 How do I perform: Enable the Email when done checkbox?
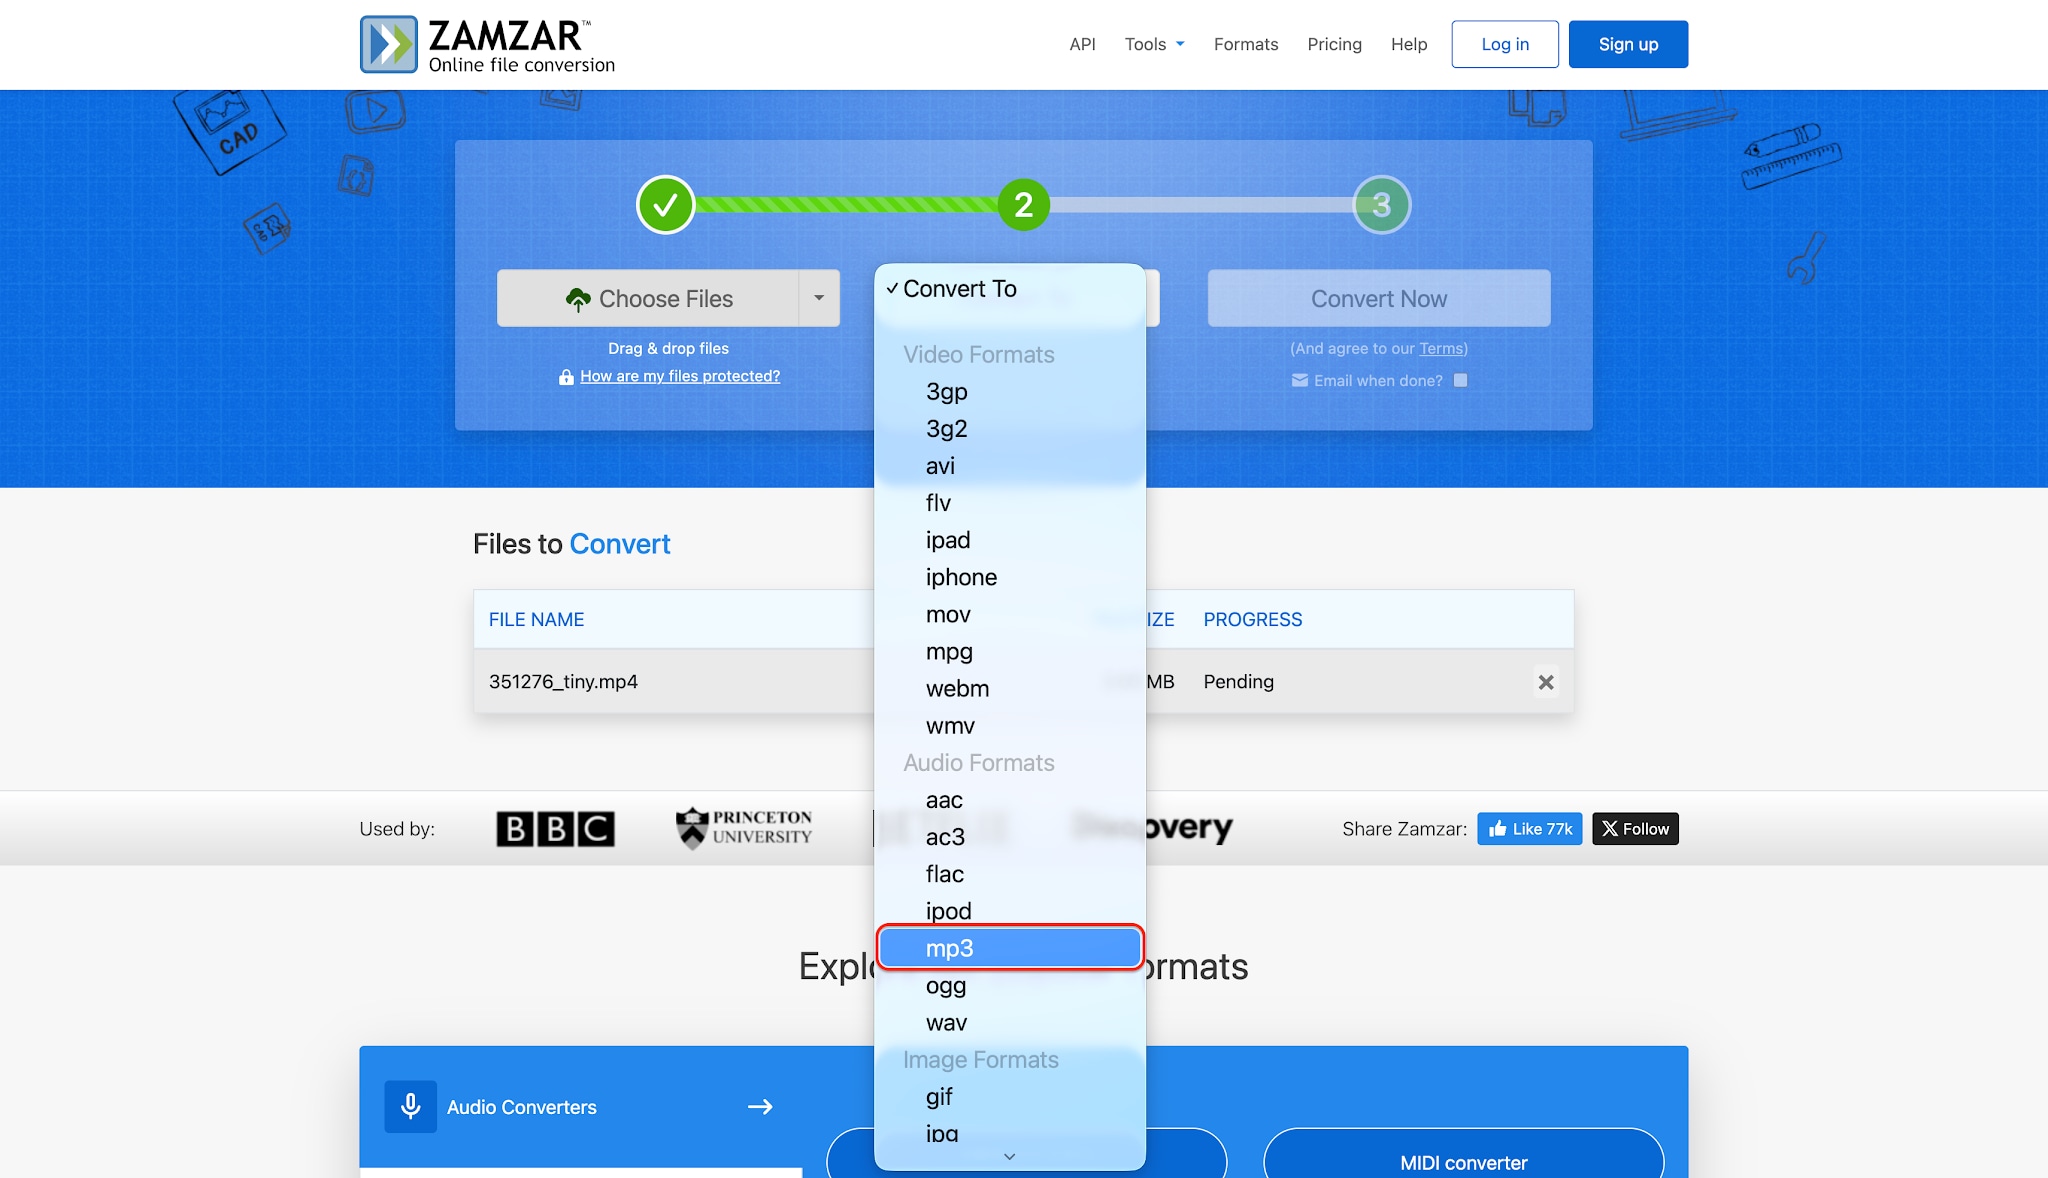click(1461, 380)
